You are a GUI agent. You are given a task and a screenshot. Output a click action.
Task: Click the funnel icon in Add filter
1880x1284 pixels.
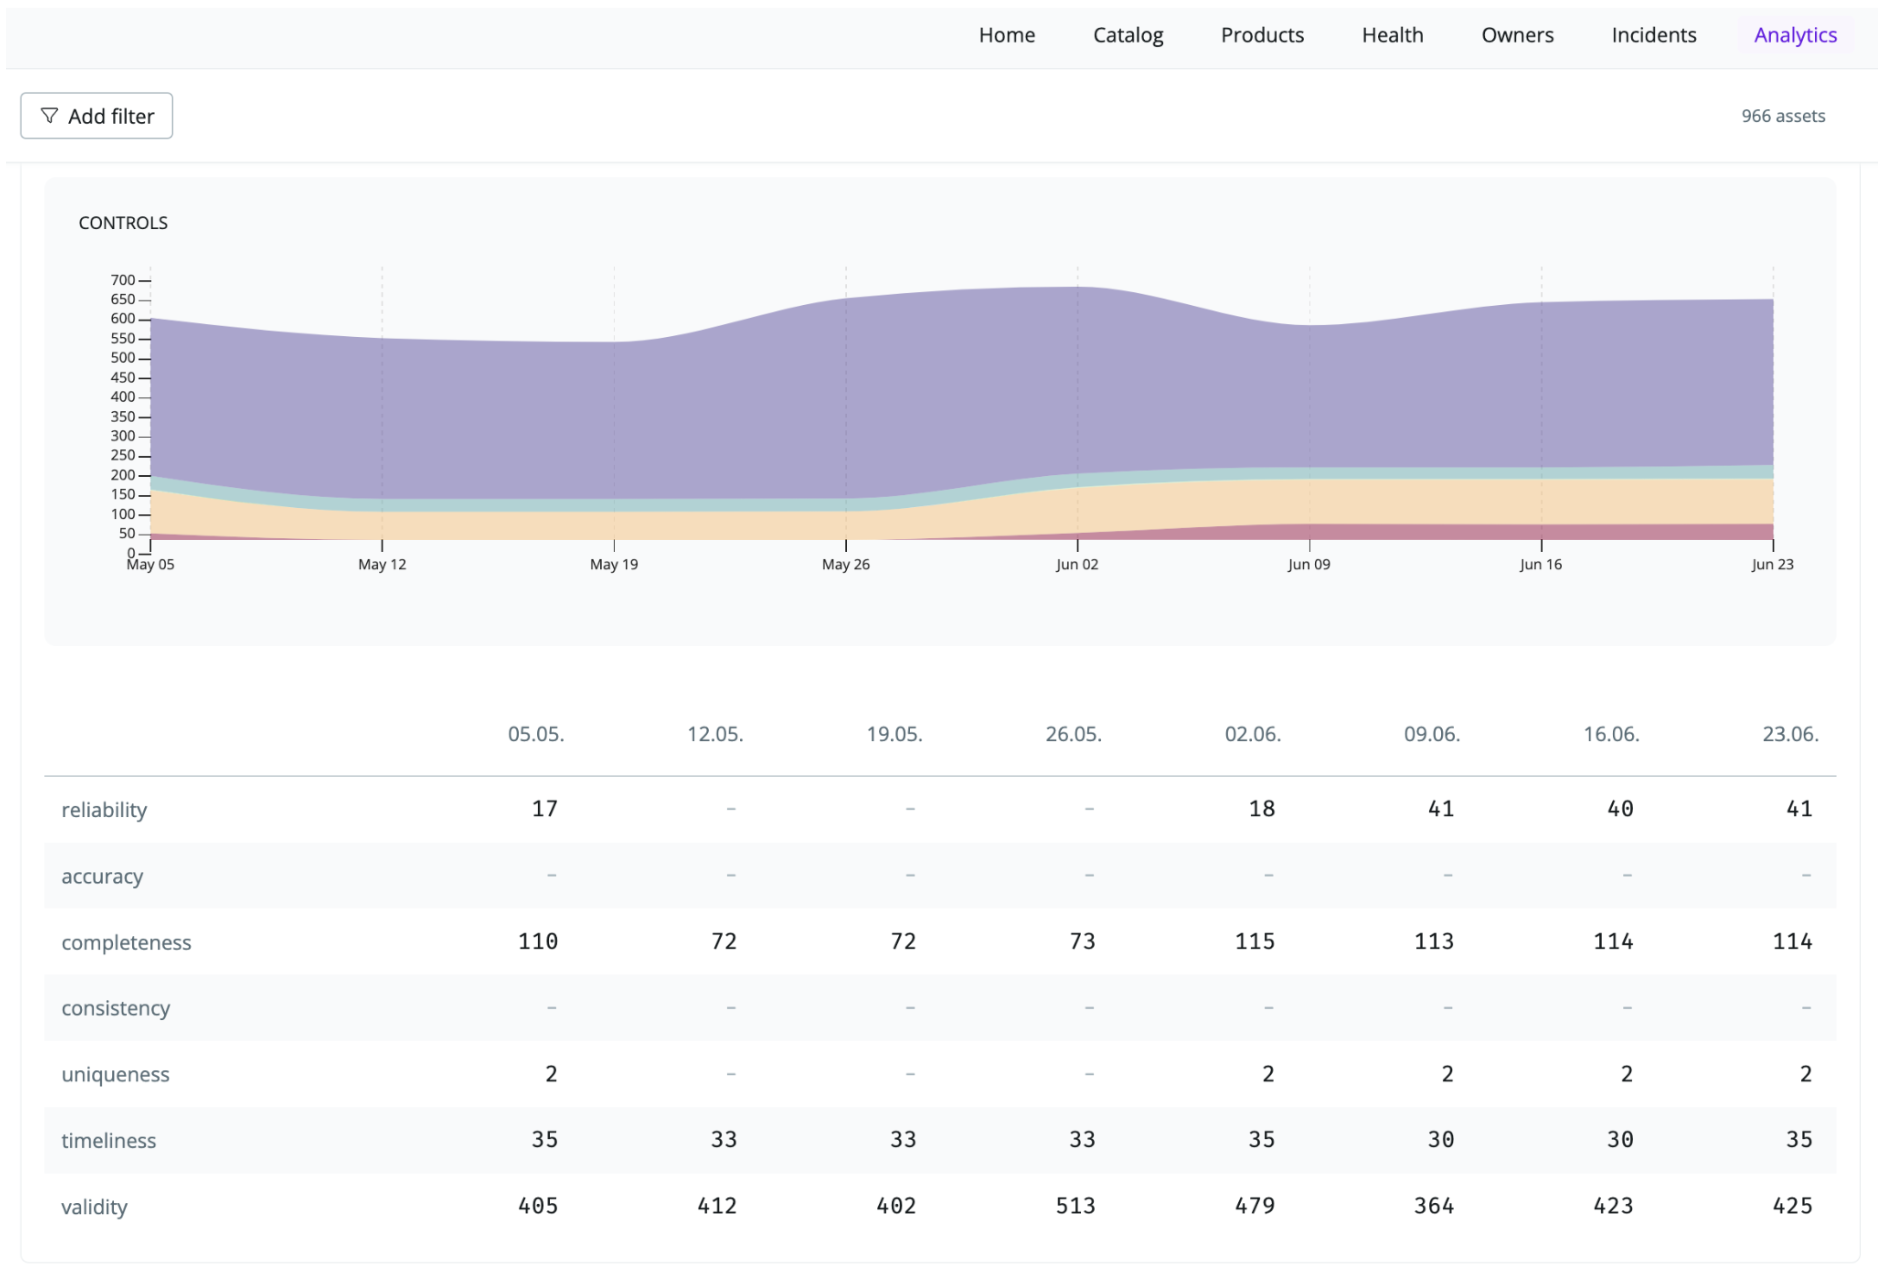[x=49, y=116]
